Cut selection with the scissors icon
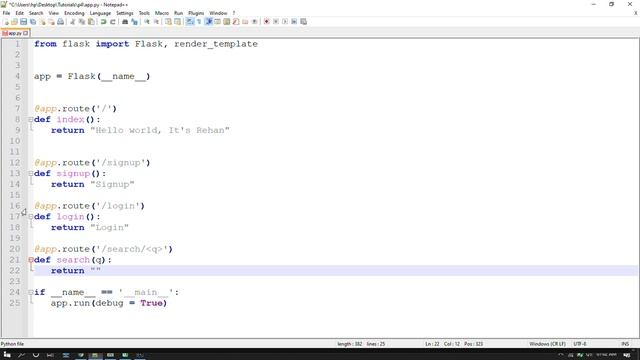Screen dimensions: 640x360 pos(73,22)
